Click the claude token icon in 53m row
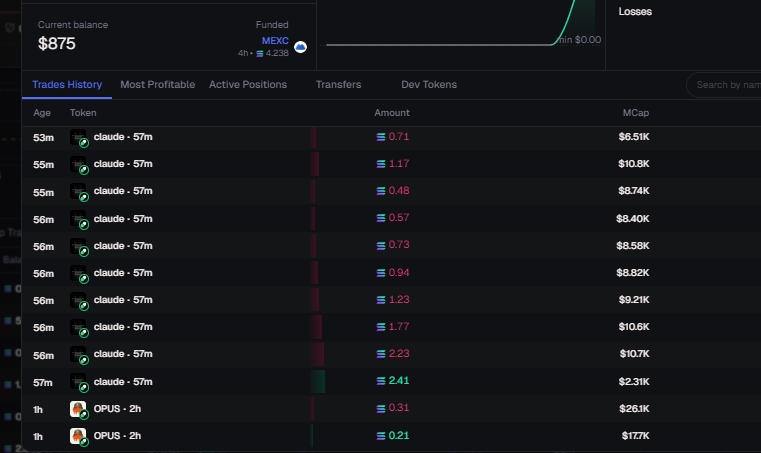Screen dimensions: 761x453 tap(78, 137)
